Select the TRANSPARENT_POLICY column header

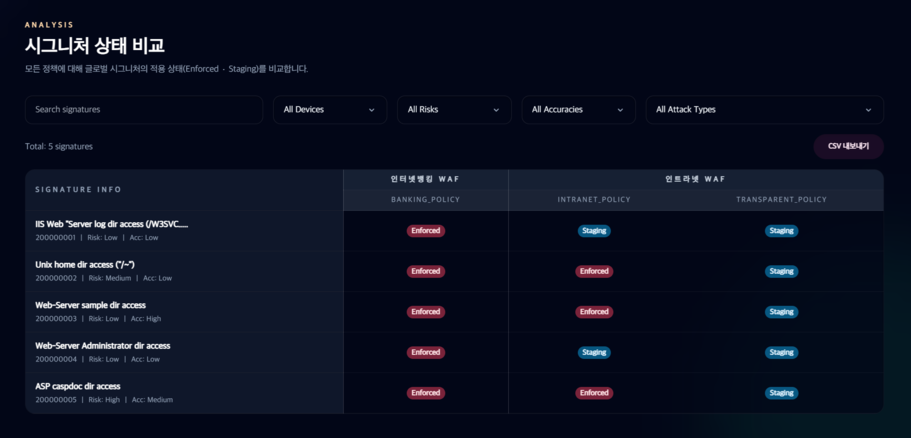[781, 200]
